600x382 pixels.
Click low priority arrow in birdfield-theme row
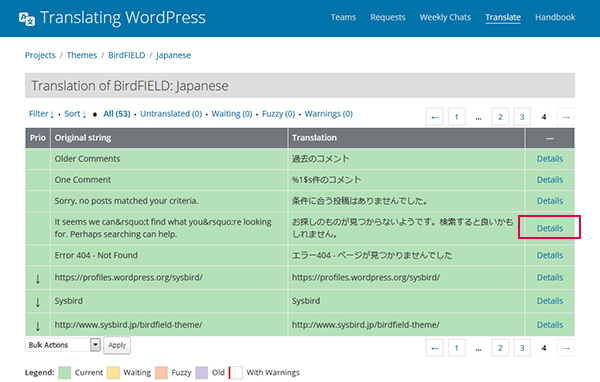(x=38, y=326)
